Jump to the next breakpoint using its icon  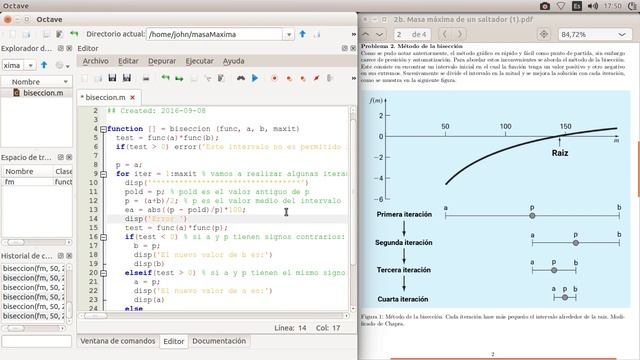pyautogui.click(x=289, y=78)
